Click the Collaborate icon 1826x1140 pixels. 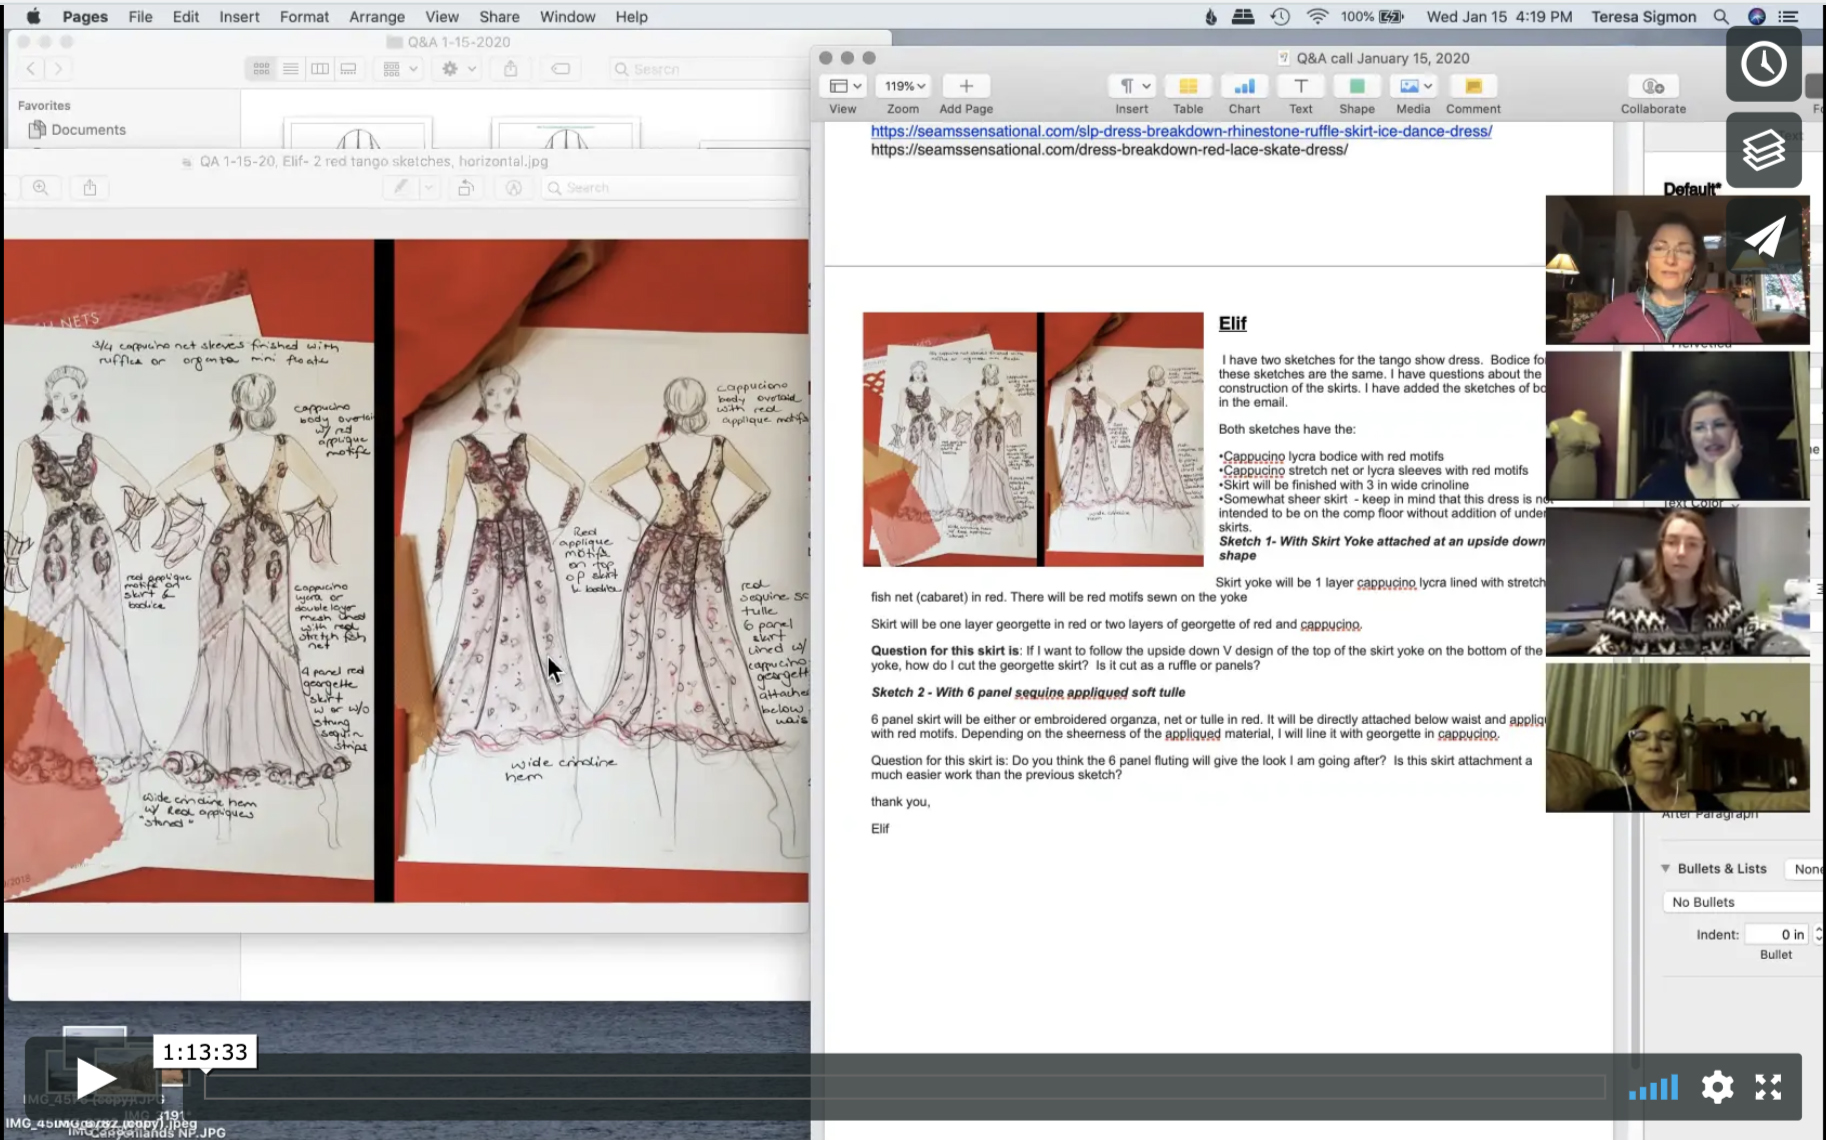[x=1652, y=87]
